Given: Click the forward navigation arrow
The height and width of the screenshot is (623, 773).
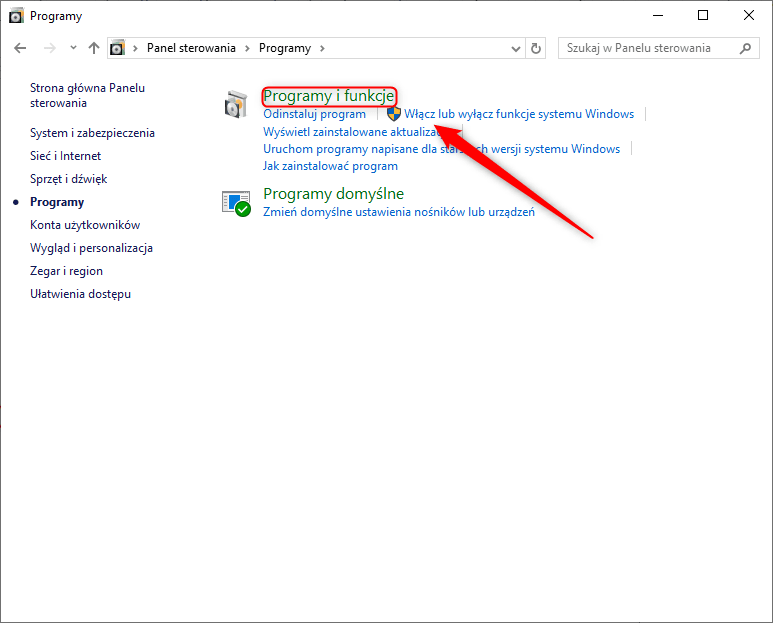Looking at the screenshot, I should (x=50, y=48).
